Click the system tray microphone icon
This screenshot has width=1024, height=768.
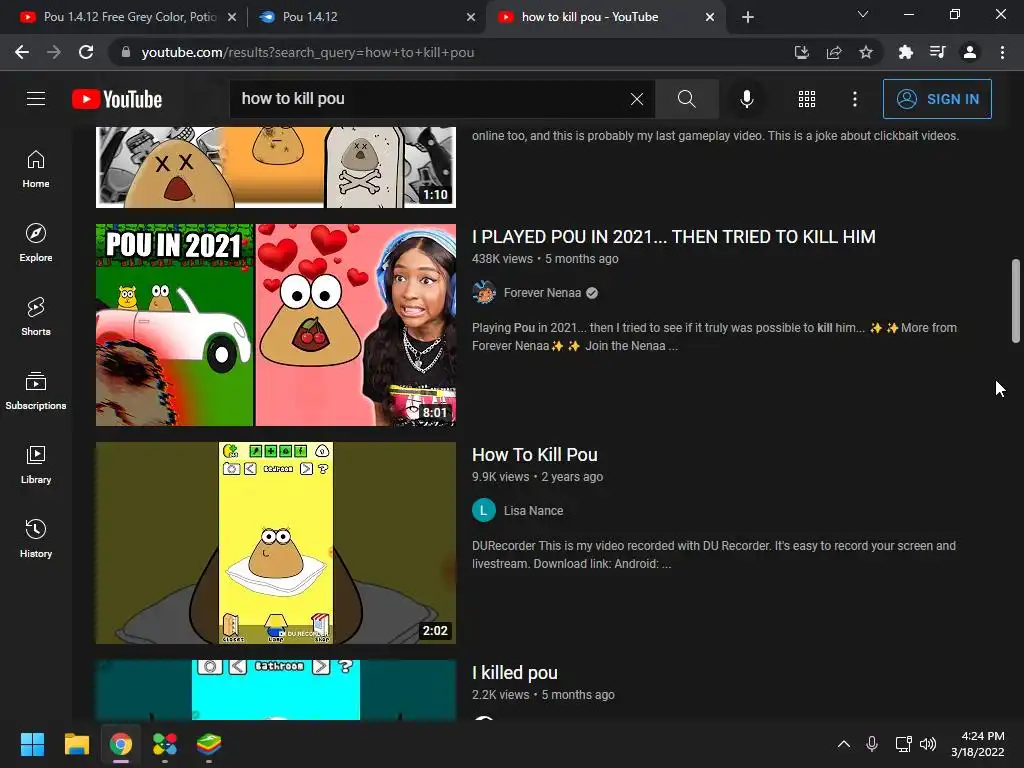click(872, 744)
